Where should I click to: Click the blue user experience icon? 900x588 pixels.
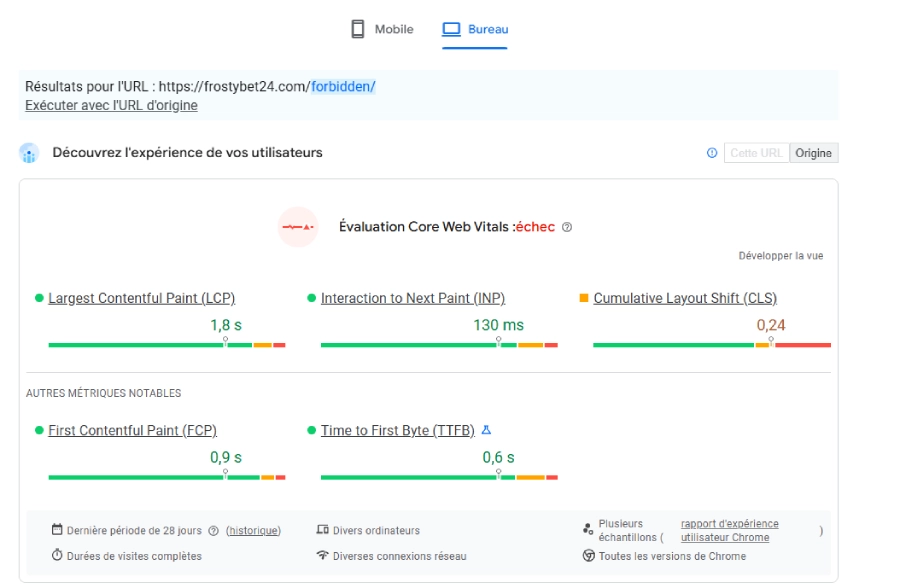(x=29, y=153)
